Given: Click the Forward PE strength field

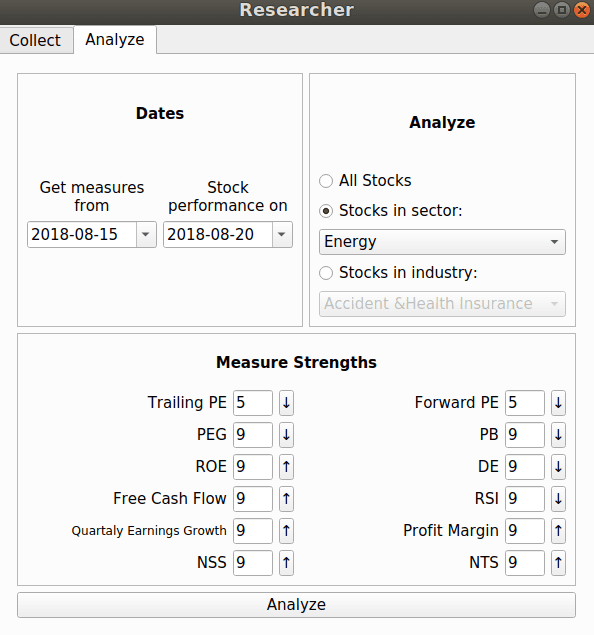Looking at the screenshot, I should tap(525, 403).
